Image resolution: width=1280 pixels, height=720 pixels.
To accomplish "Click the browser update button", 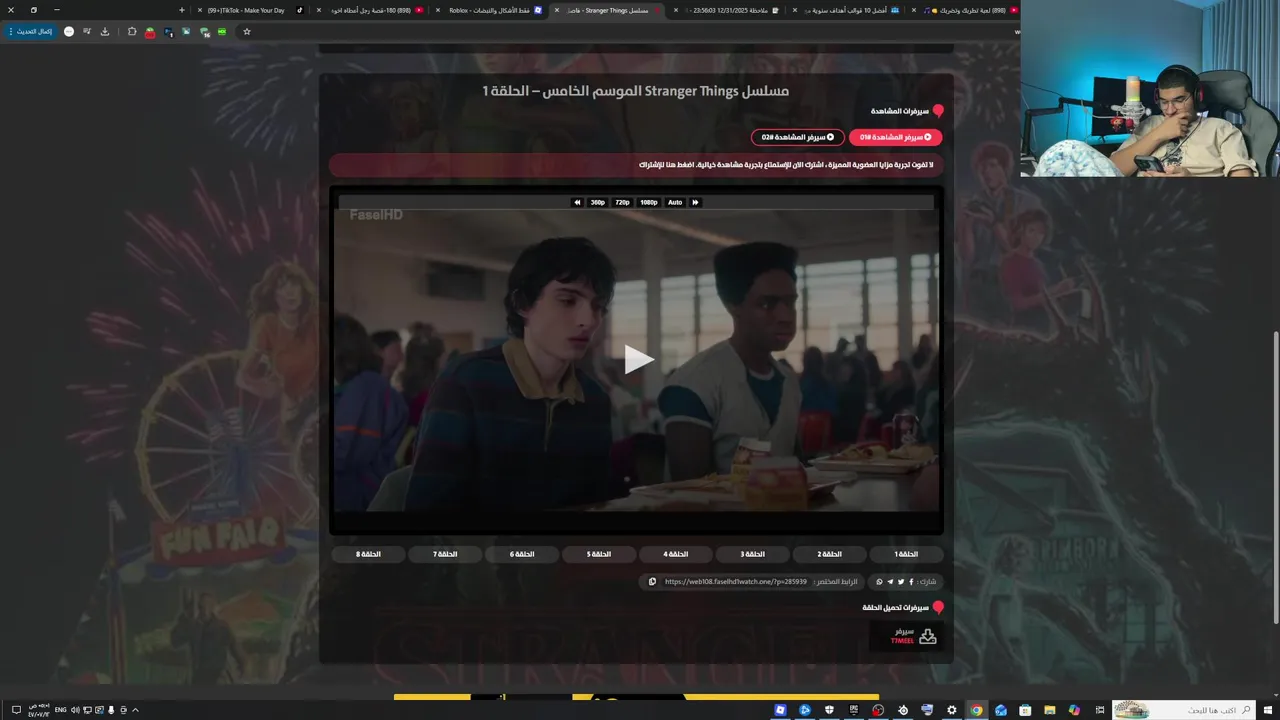I will [33, 32].
